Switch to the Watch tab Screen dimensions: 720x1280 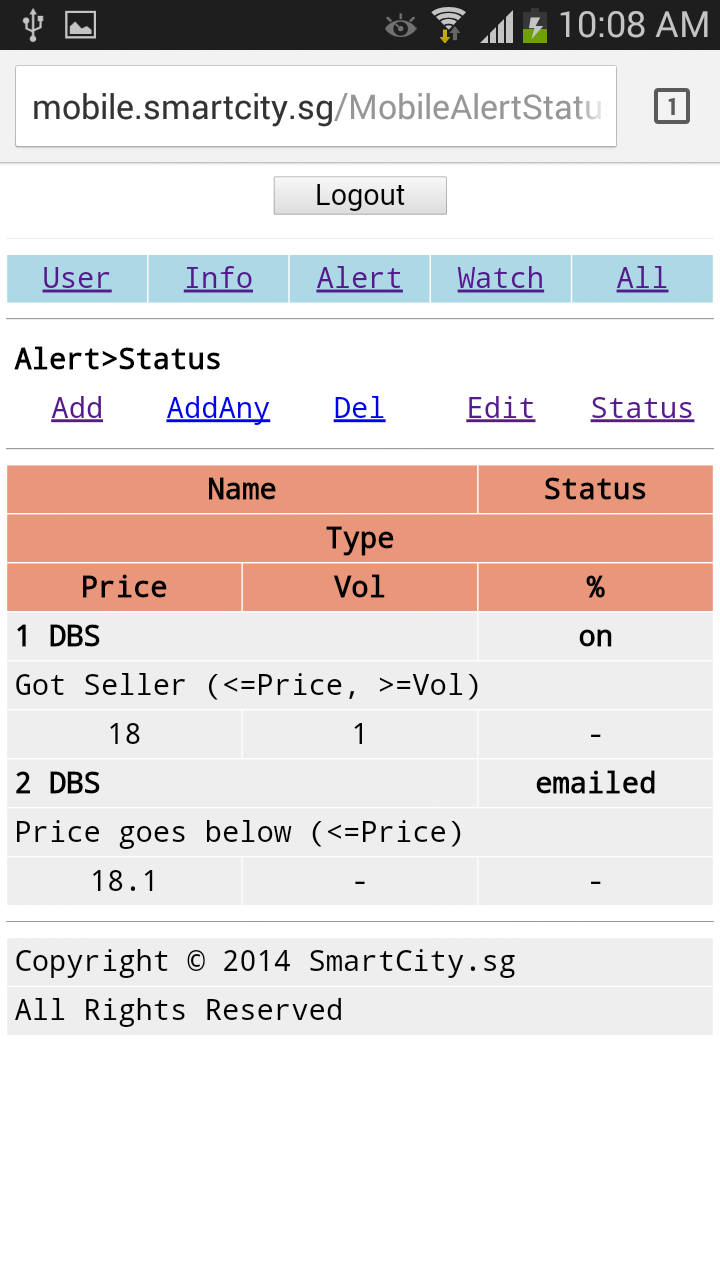500,278
